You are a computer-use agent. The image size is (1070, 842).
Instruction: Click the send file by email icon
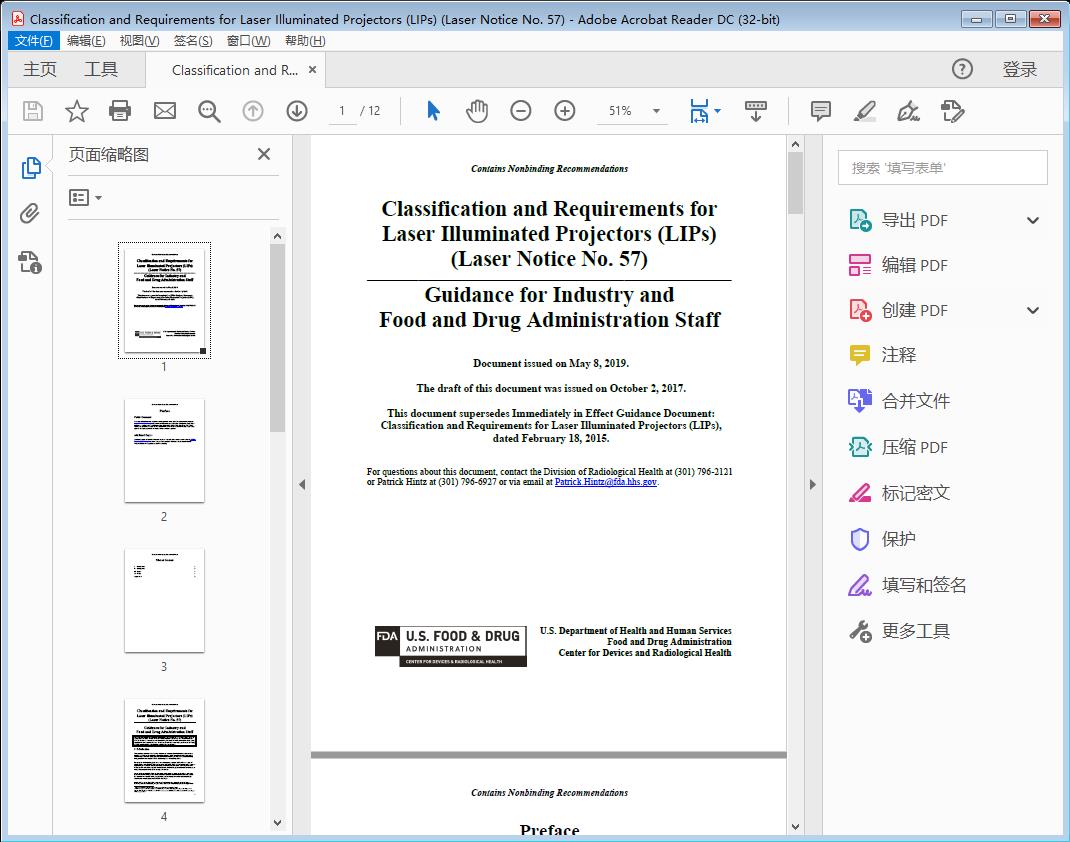[x=165, y=111]
